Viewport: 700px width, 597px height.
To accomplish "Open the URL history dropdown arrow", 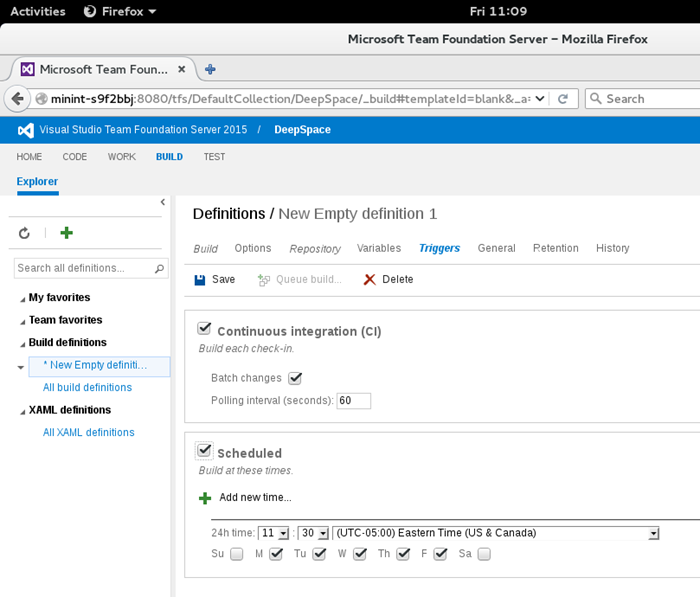I will click(x=540, y=99).
